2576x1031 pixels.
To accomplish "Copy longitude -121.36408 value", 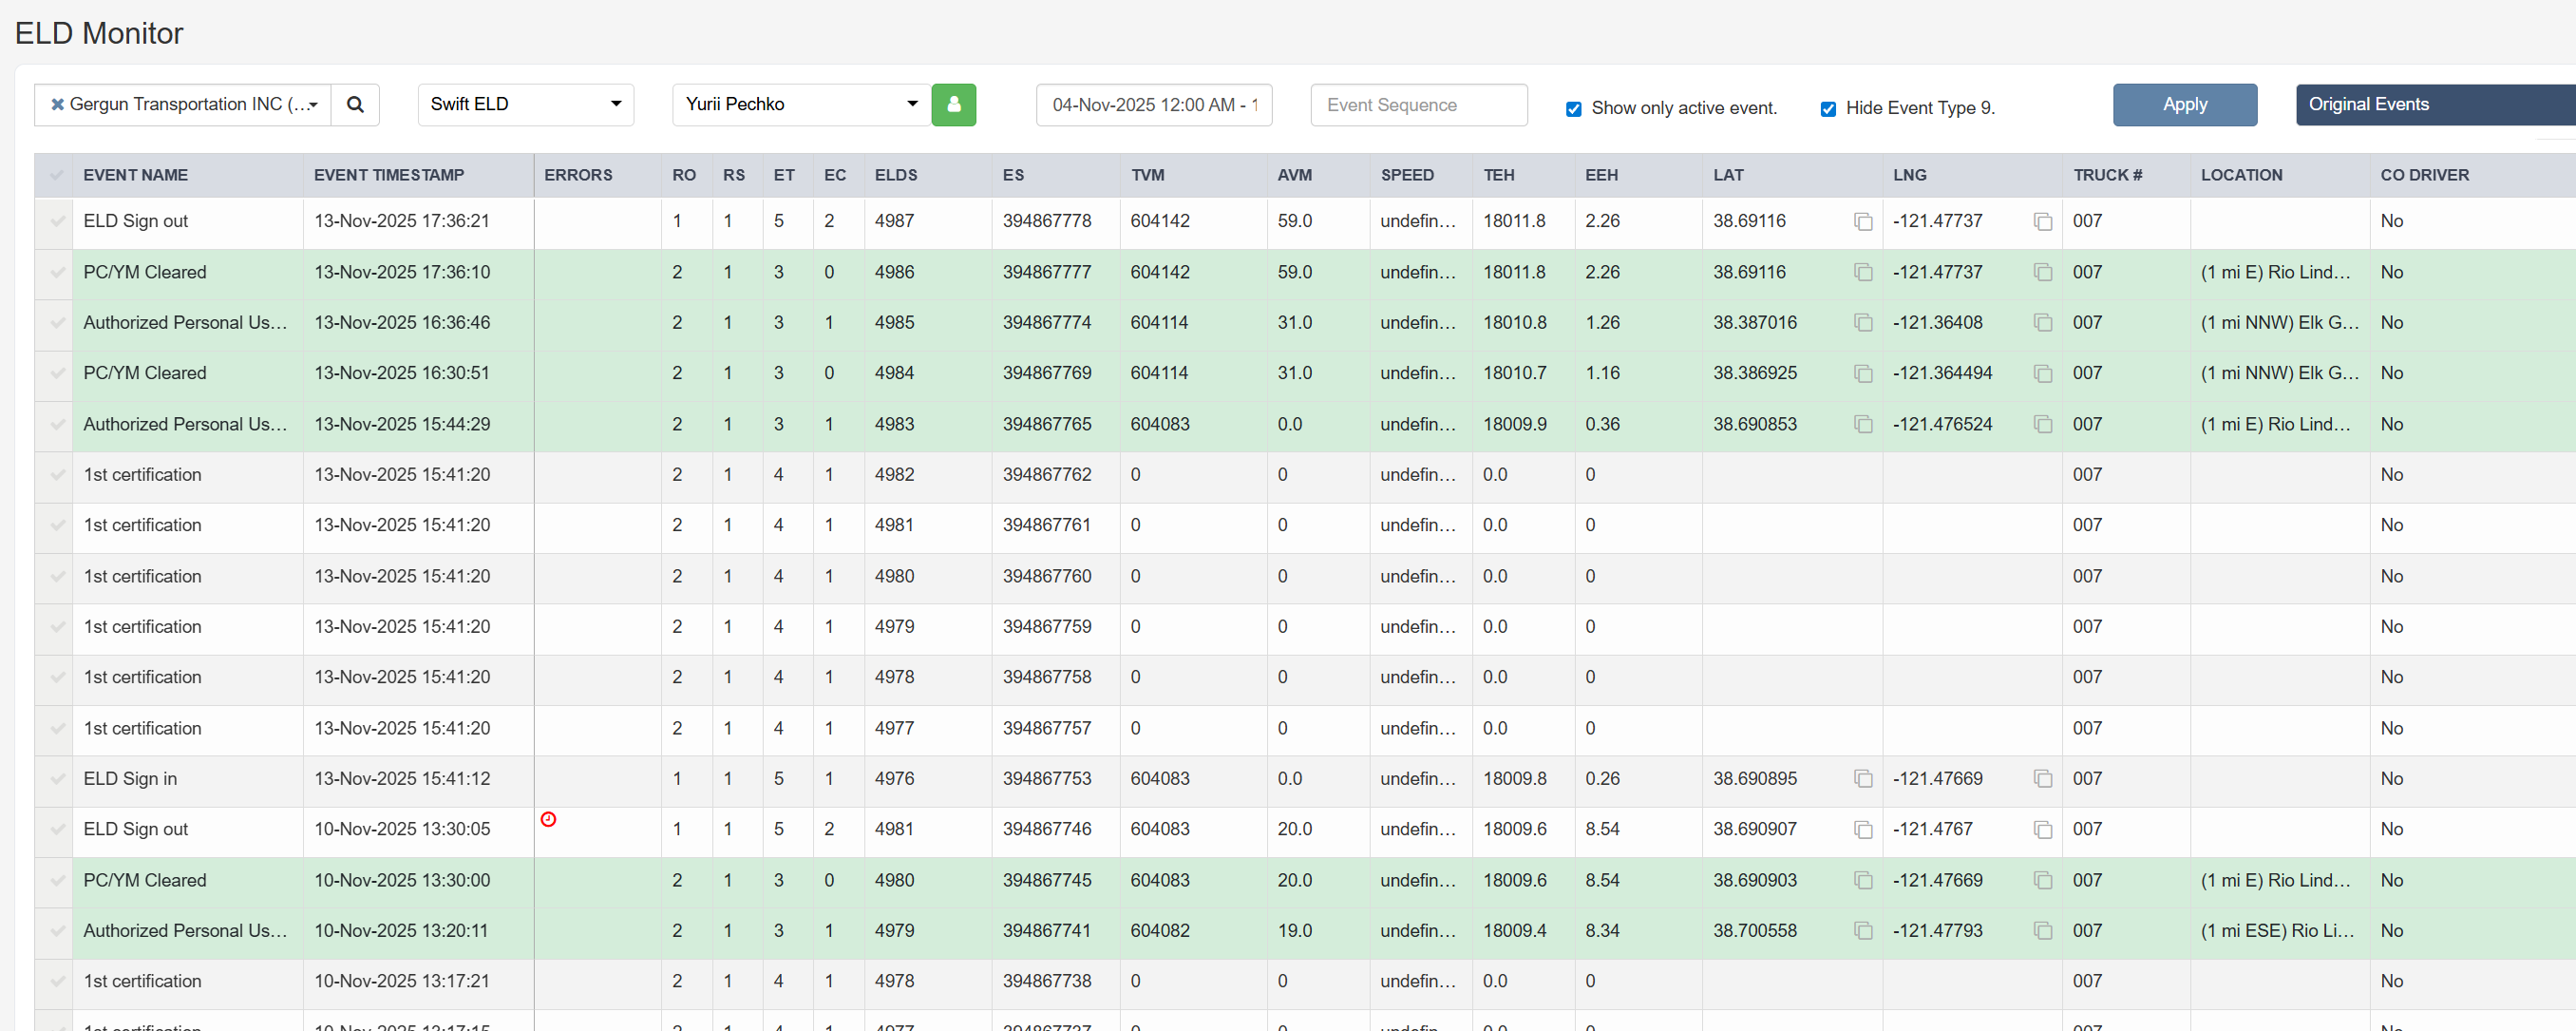I will (x=2042, y=323).
